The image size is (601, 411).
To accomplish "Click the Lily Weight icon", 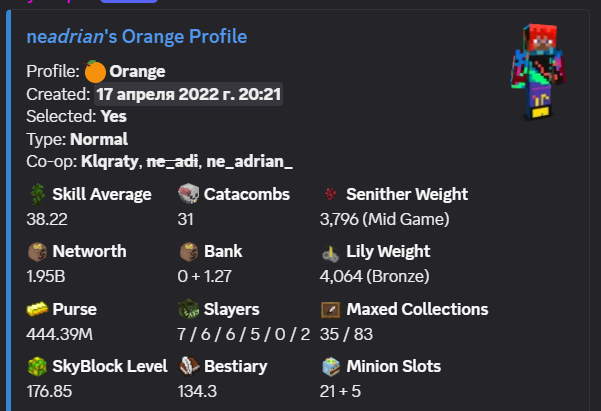I will (330, 253).
